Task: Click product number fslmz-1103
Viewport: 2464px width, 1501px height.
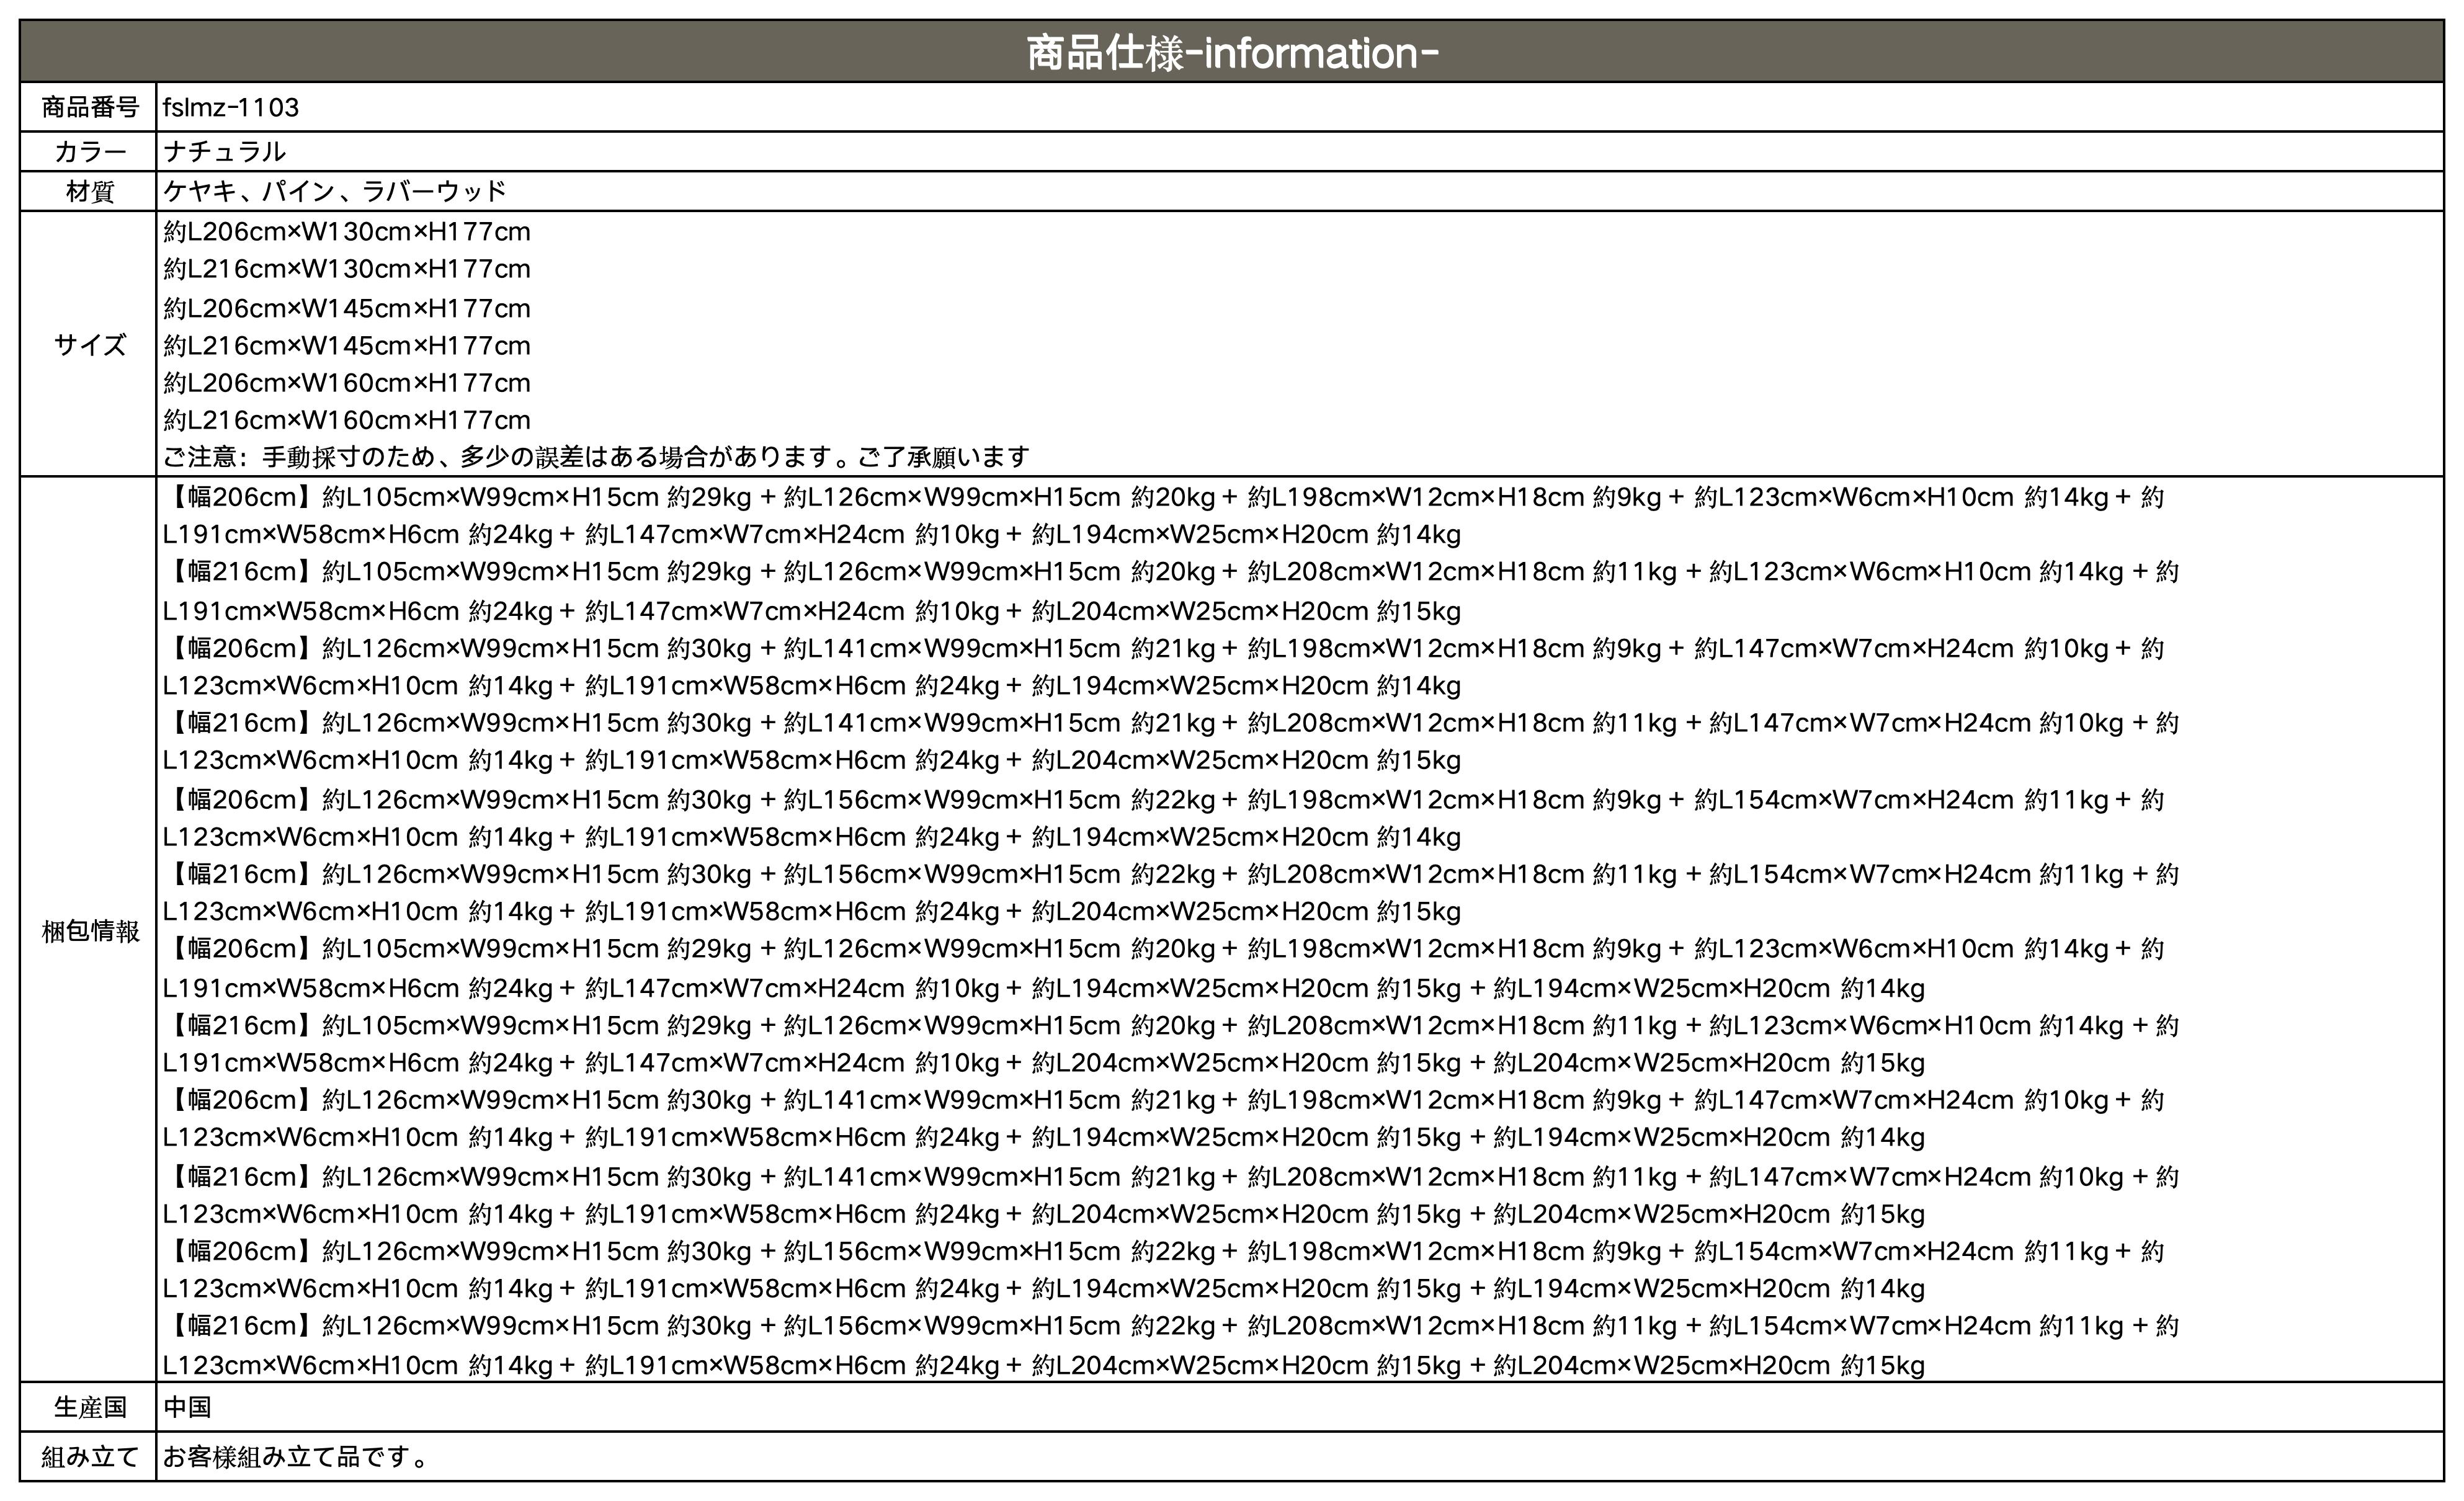Action: (231, 107)
